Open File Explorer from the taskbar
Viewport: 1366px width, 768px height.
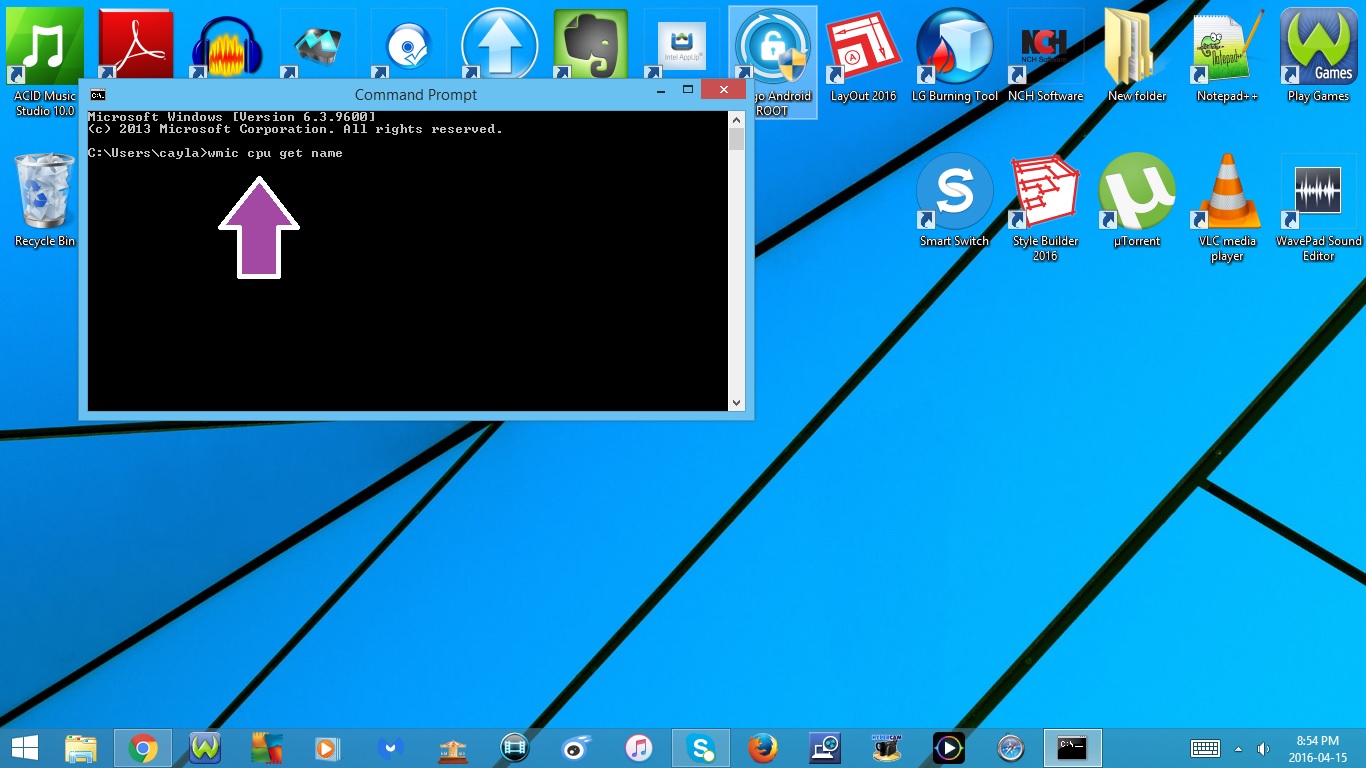(81, 747)
